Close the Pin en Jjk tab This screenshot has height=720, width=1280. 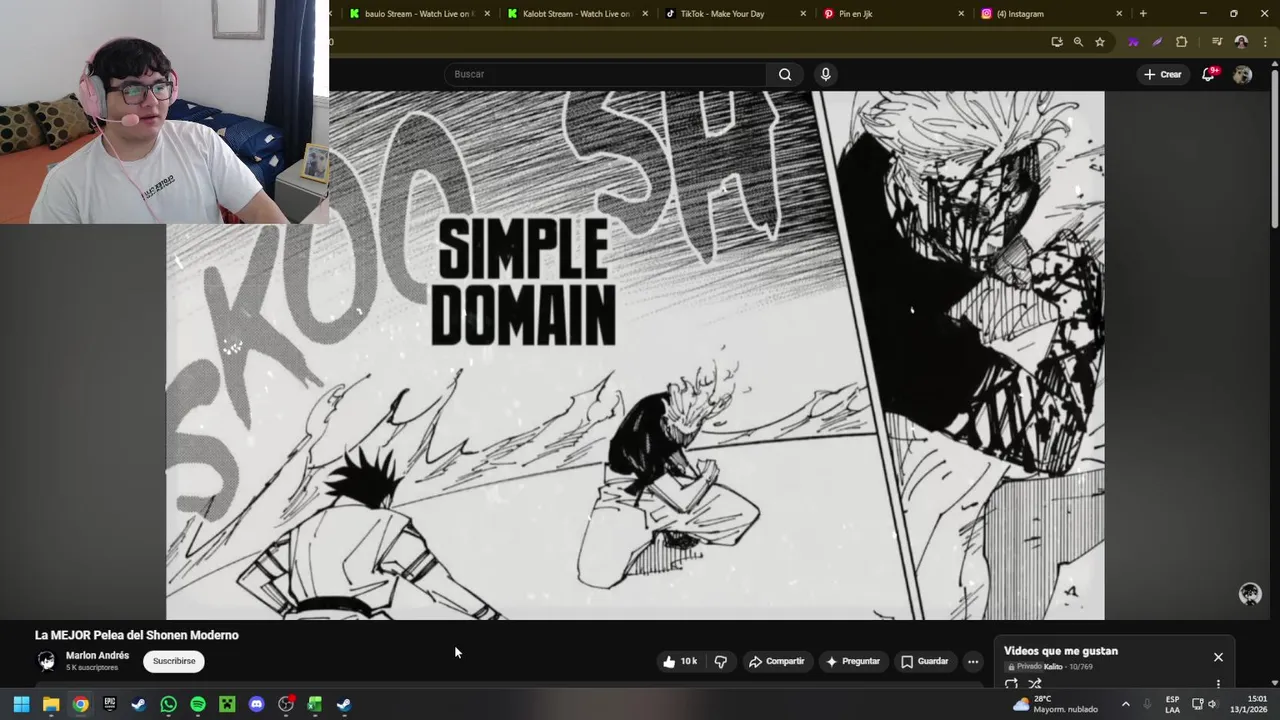click(961, 14)
